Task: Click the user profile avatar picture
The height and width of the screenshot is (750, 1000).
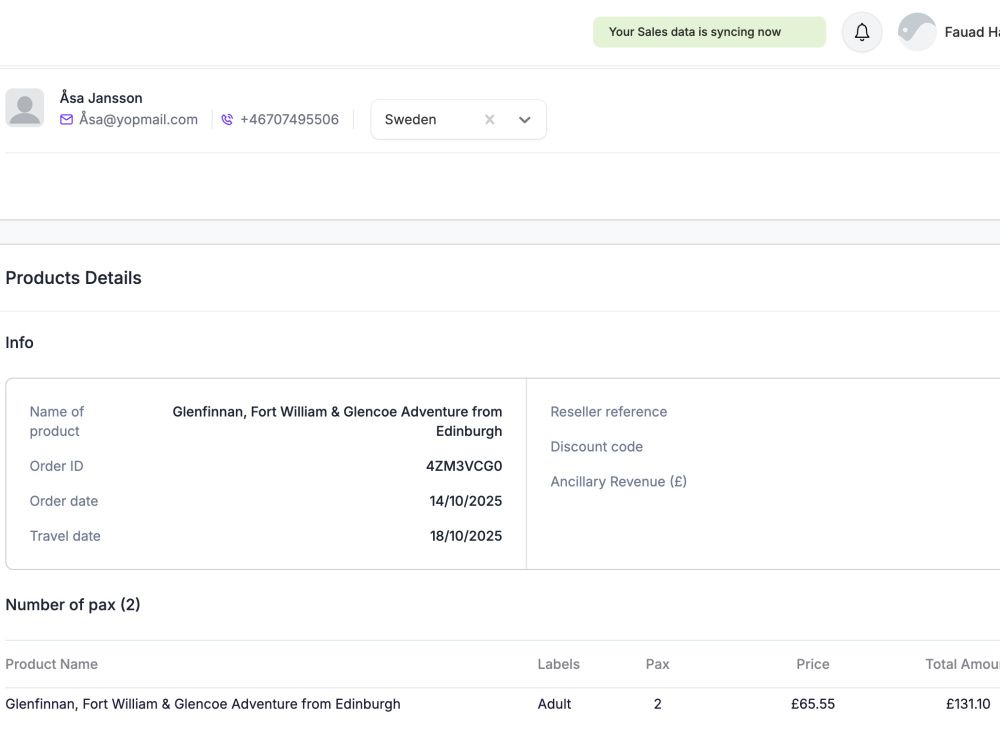Action: tap(916, 32)
